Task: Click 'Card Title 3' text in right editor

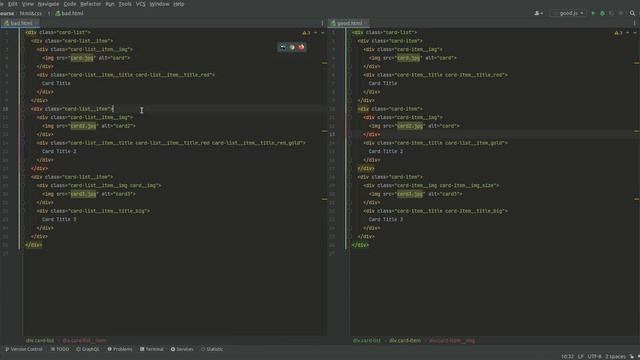Action: click(x=385, y=220)
